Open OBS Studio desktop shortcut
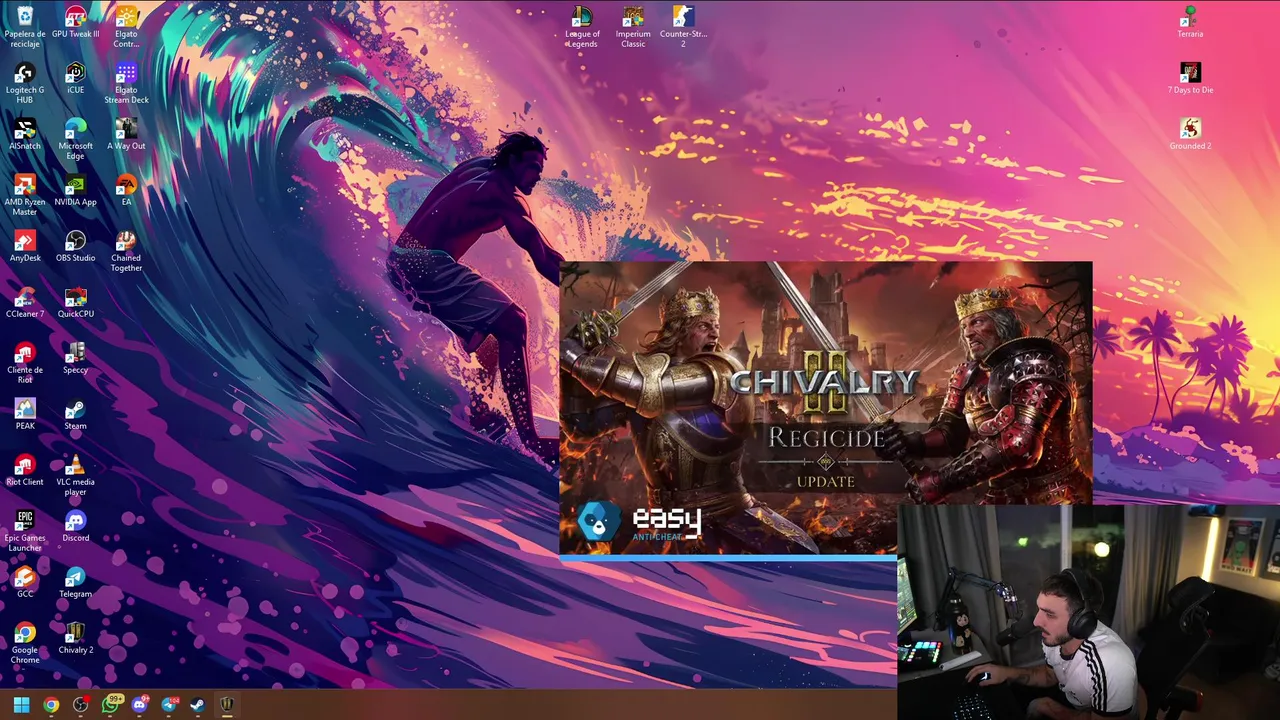 coord(75,246)
